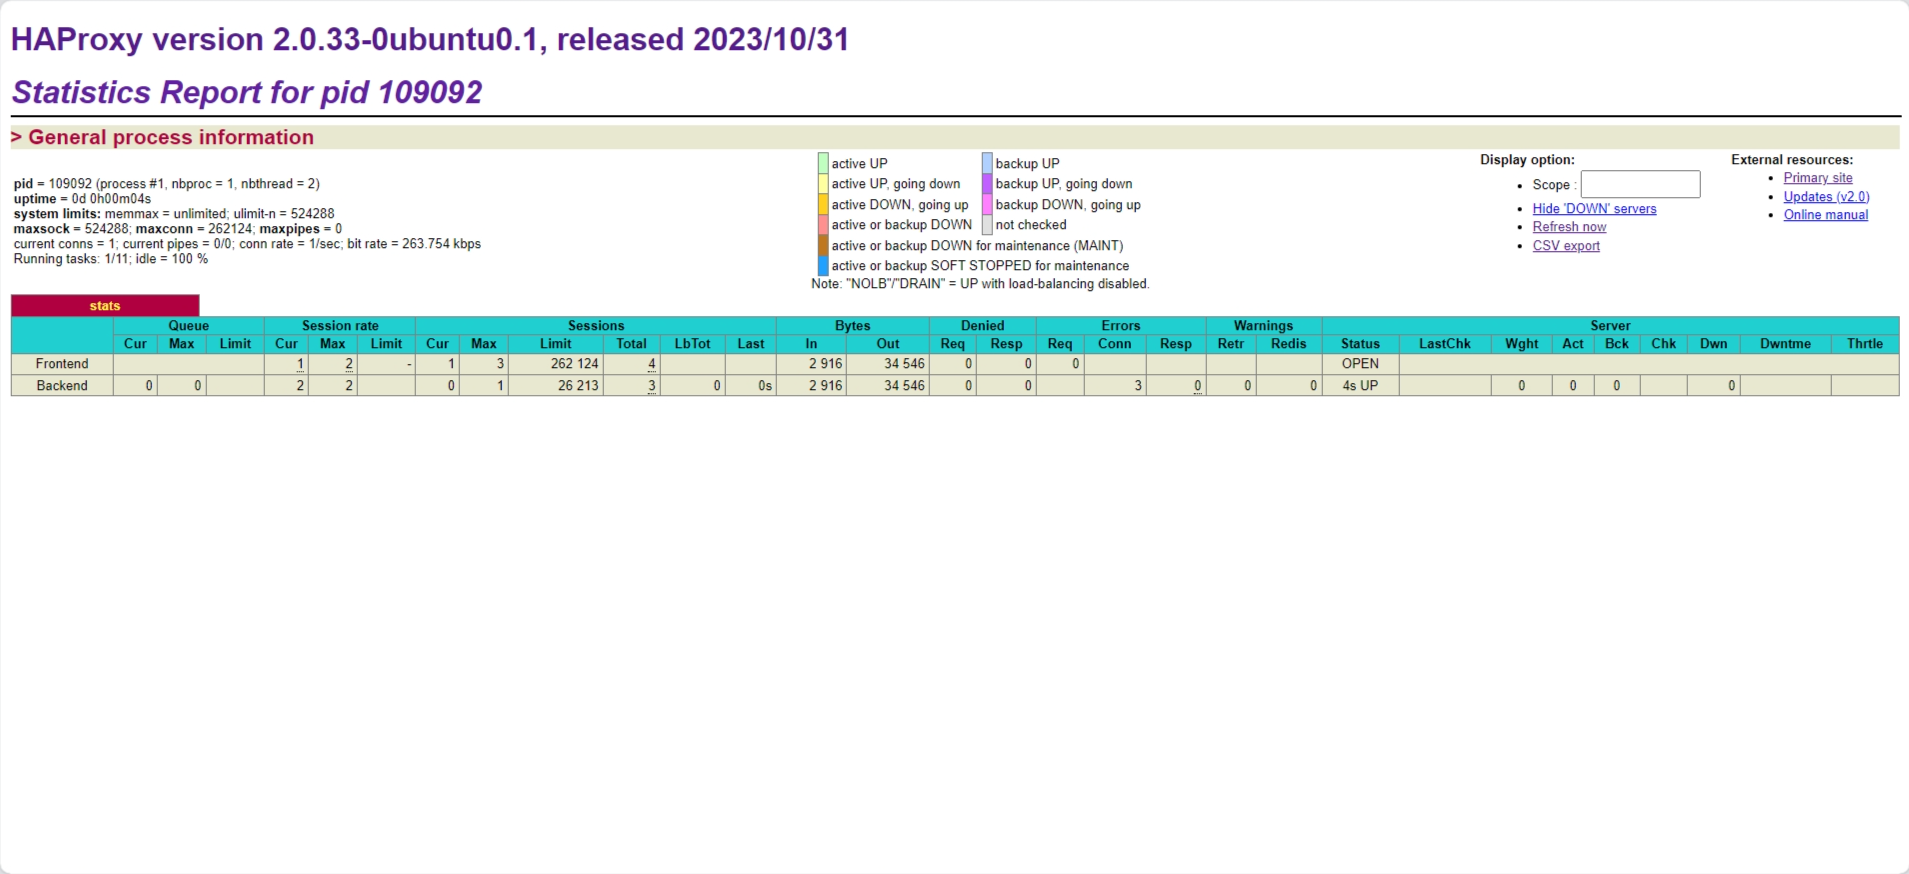Click the DOWN for maintenance (MAINT) swatch
1909x874 pixels.
click(x=823, y=245)
